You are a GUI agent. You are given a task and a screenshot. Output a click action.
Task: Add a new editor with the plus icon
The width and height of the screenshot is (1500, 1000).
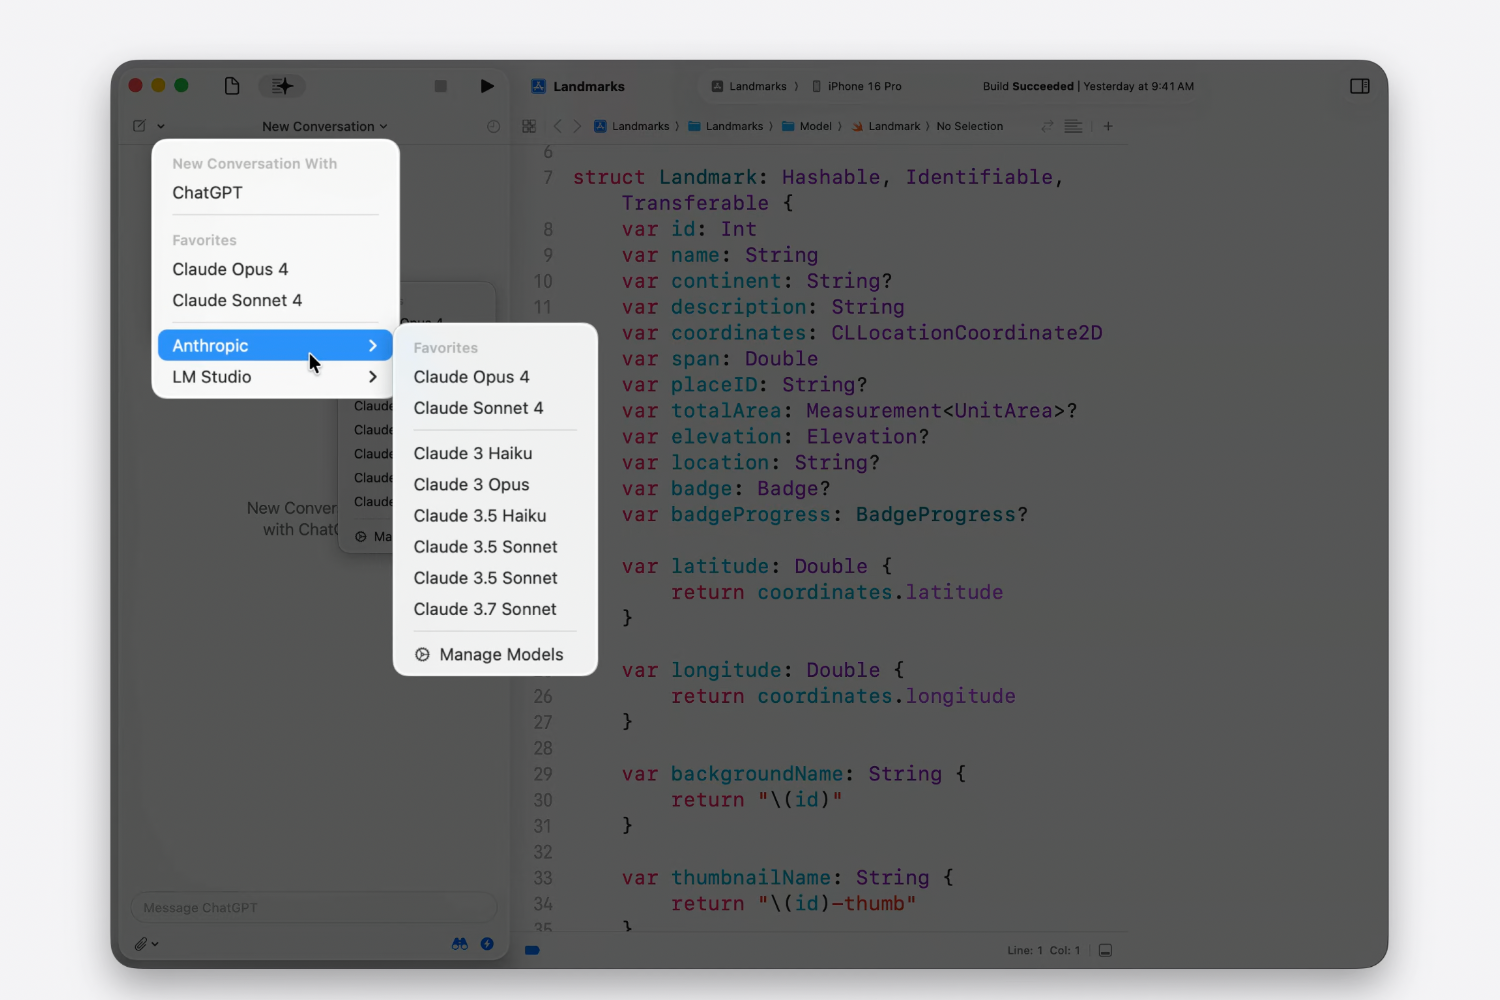pyautogui.click(x=1108, y=126)
